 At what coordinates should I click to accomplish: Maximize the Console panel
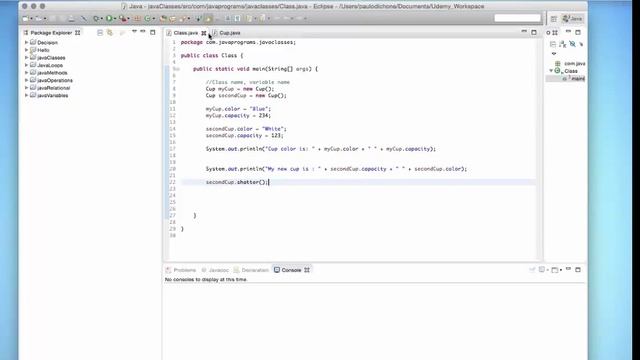pos(578,269)
